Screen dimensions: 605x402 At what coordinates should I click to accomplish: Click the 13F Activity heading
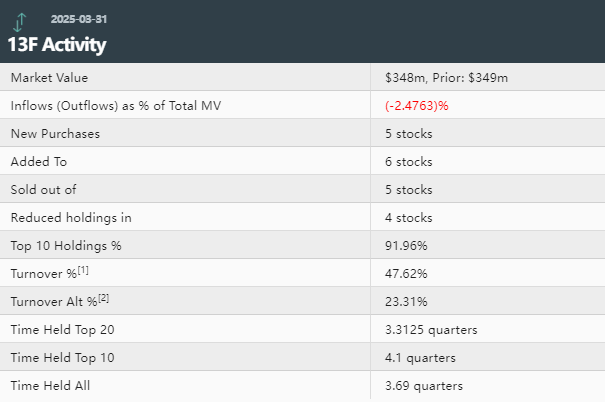pyautogui.click(x=57, y=44)
